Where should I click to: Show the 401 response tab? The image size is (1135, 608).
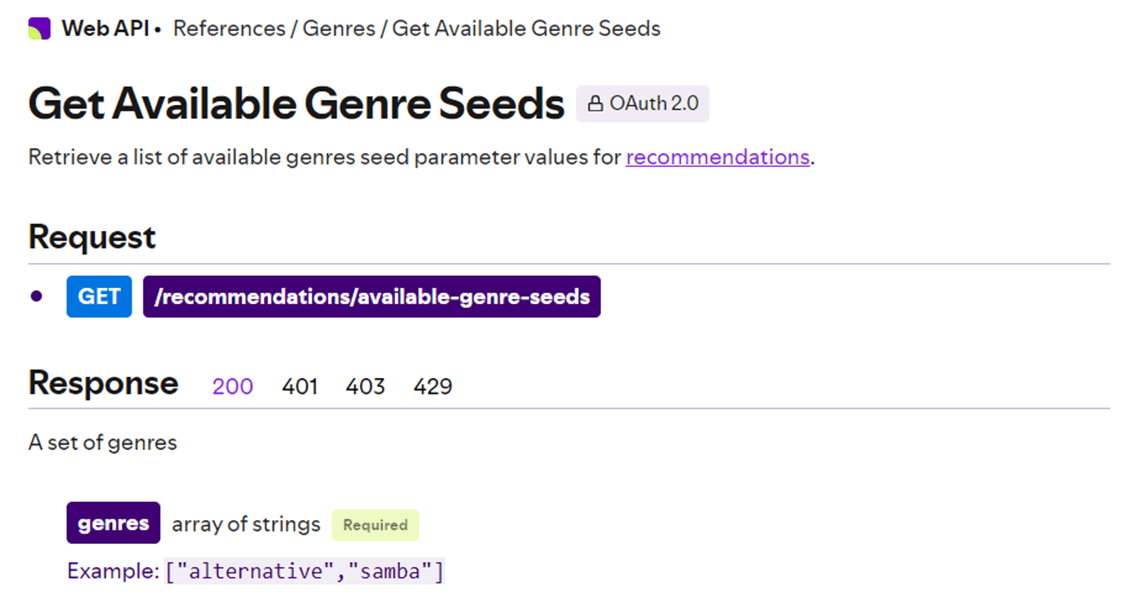pyautogui.click(x=299, y=386)
